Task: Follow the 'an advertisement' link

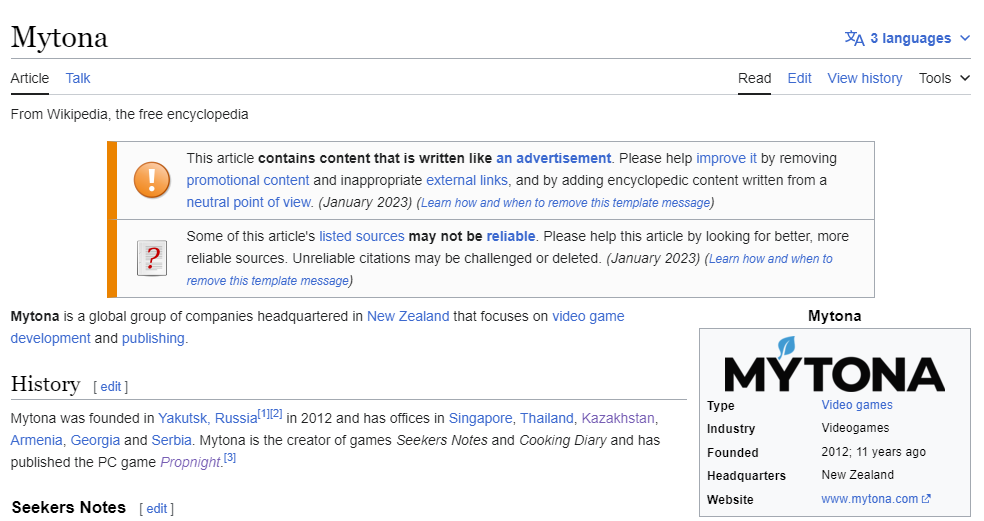Action: (x=553, y=158)
